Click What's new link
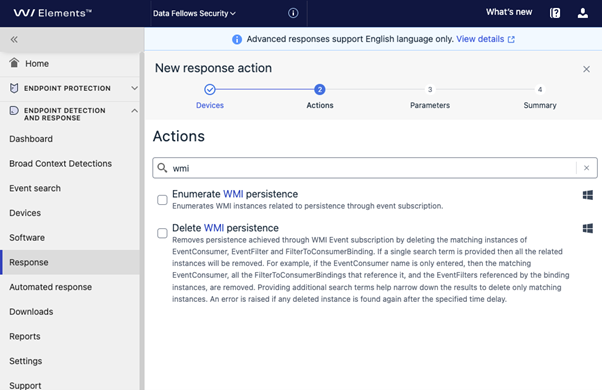 point(509,12)
